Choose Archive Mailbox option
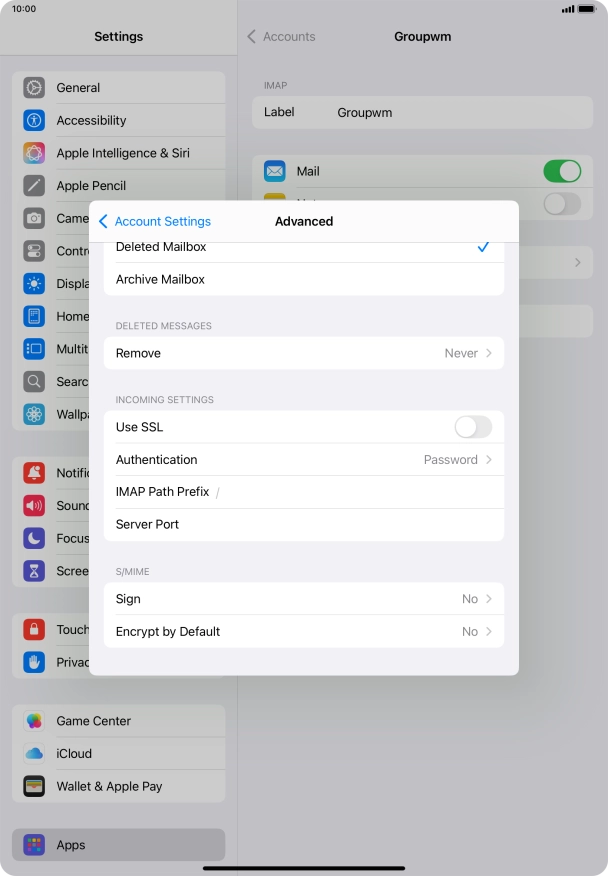 (x=303, y=280)
